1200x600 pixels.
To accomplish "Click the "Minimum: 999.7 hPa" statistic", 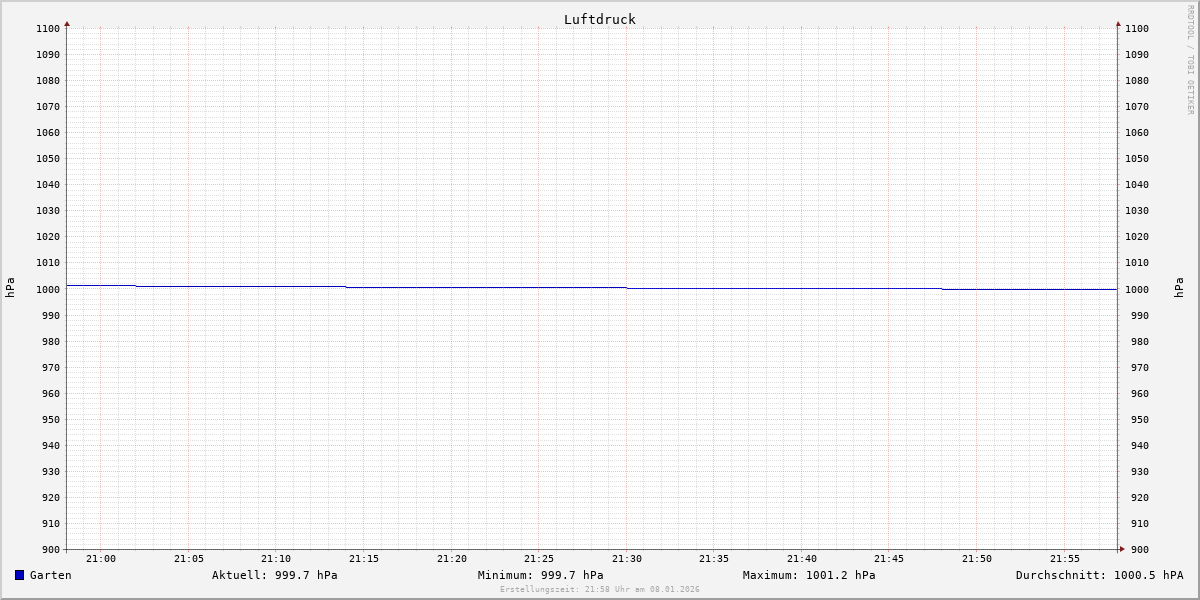I will (540, 575).
